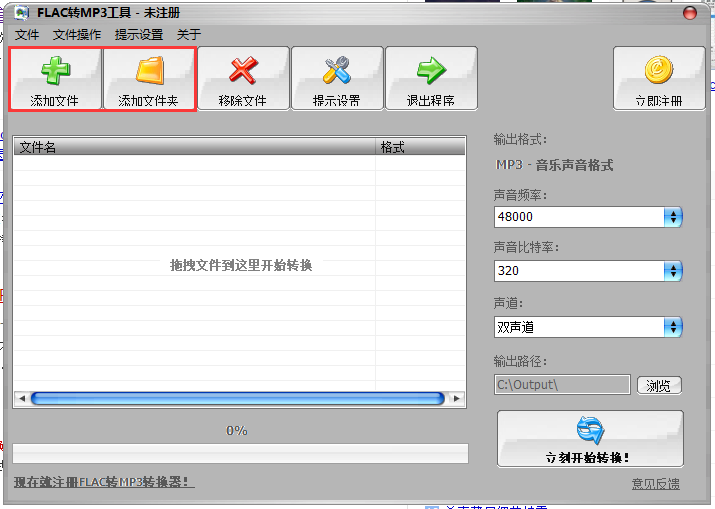Screen dimensions: 715x509
Task: Open 提示设置 tools icon in toolbar
Action: pos(336,70)
